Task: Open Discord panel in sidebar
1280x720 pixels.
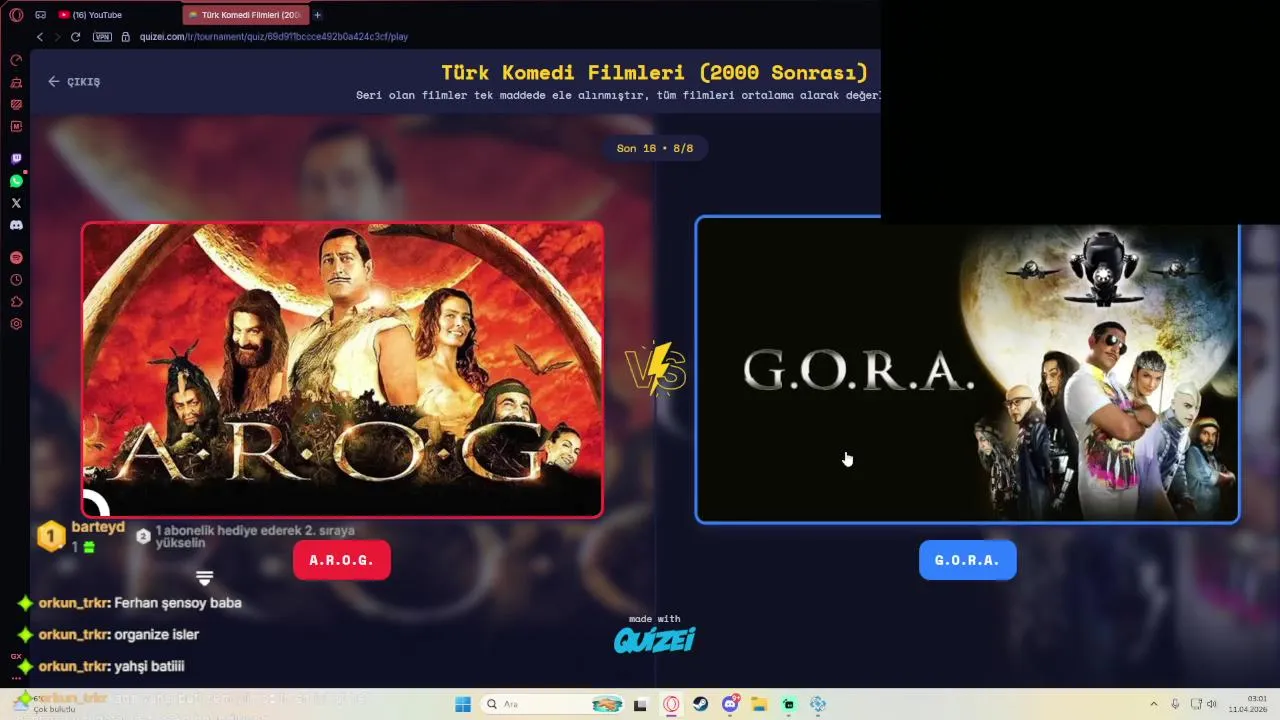Action: click(16, 225)
